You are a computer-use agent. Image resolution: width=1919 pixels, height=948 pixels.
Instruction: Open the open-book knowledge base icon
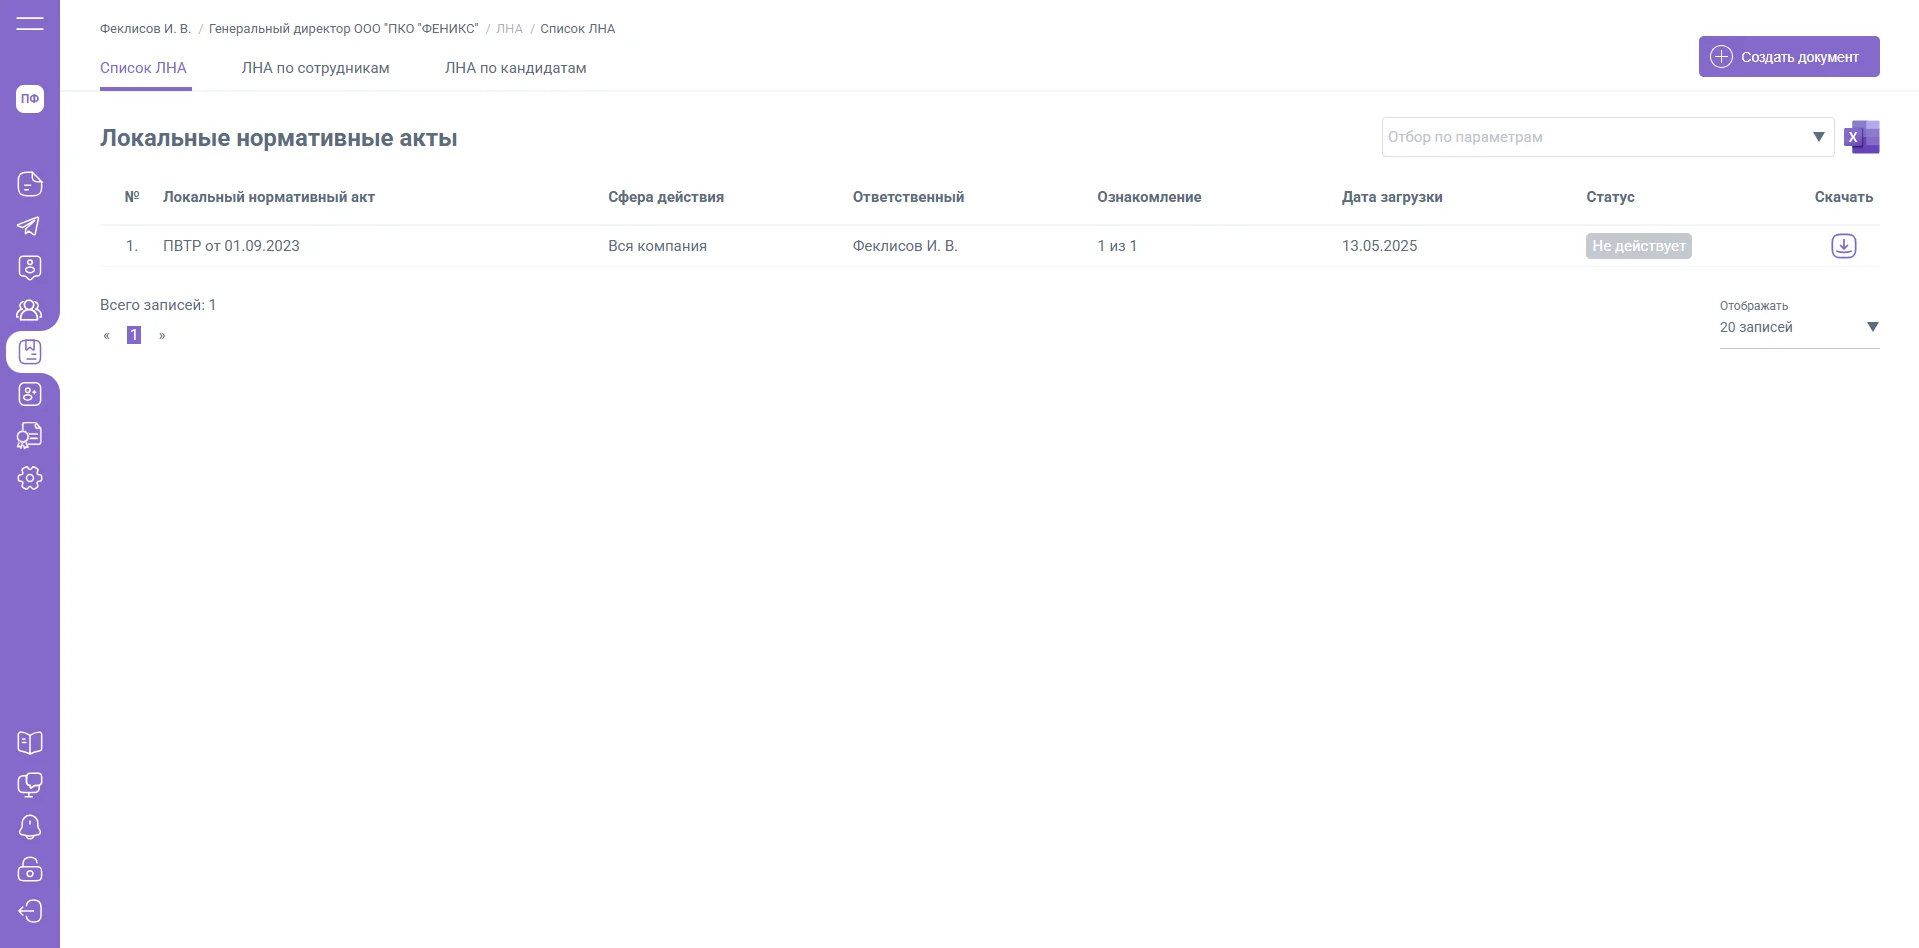pos(30,743)
